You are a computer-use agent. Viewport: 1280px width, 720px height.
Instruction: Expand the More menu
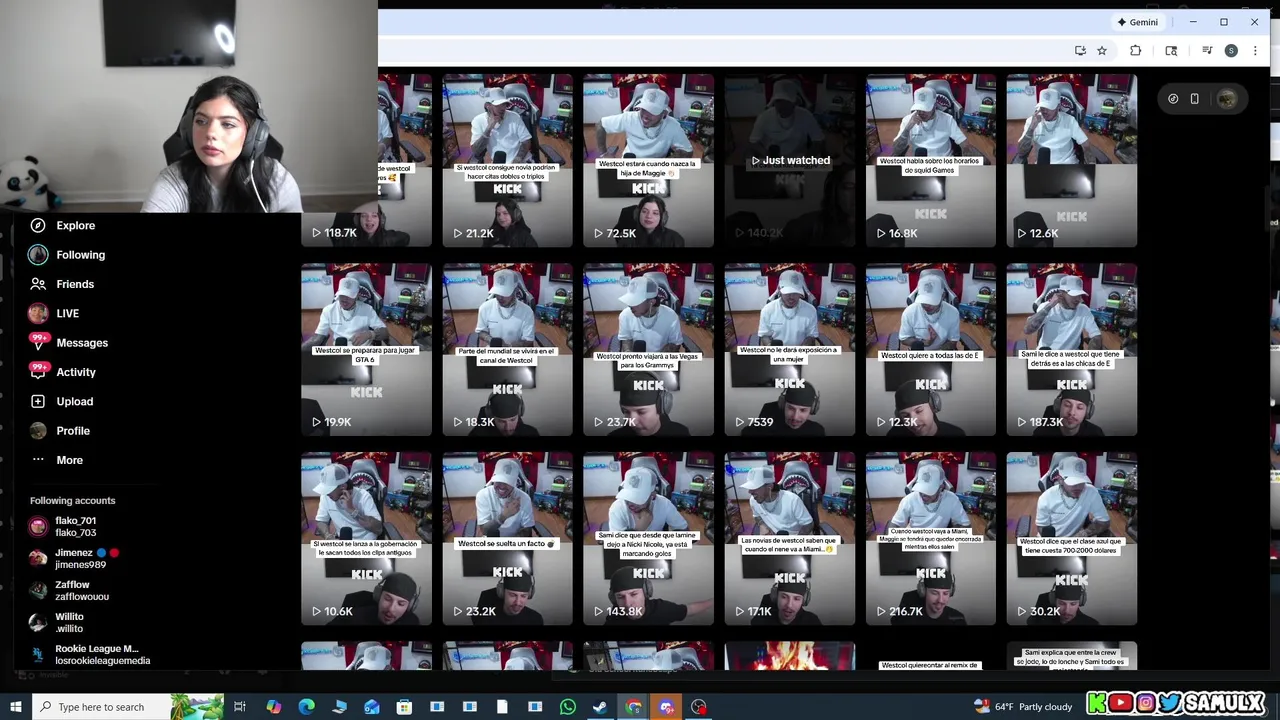pyautogui.click(x=58, y=460)
